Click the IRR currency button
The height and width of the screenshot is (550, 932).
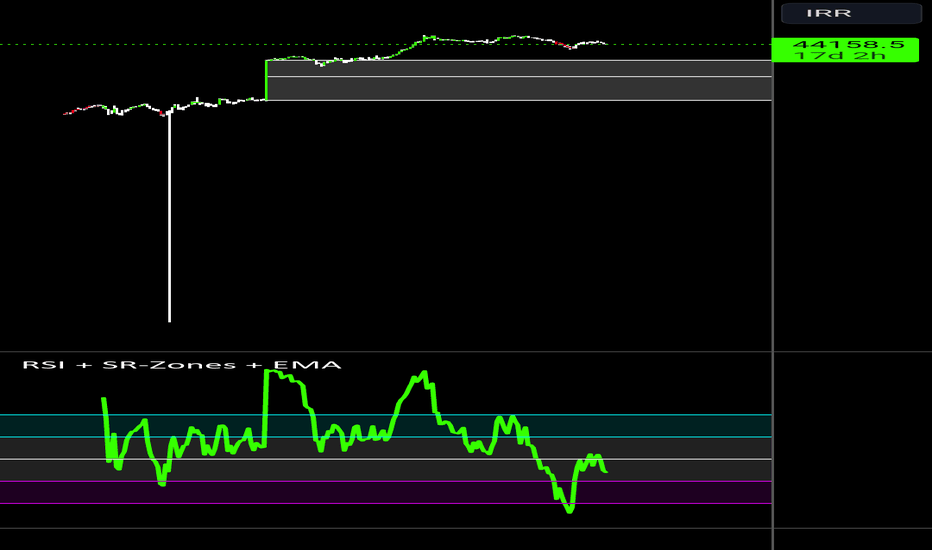[x=851, y=13]
